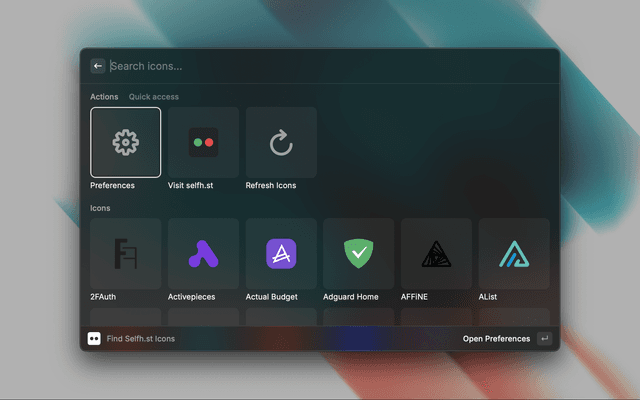The image size is (640, 400).
Task: Choose the AList icon
Action: (514, 254)
